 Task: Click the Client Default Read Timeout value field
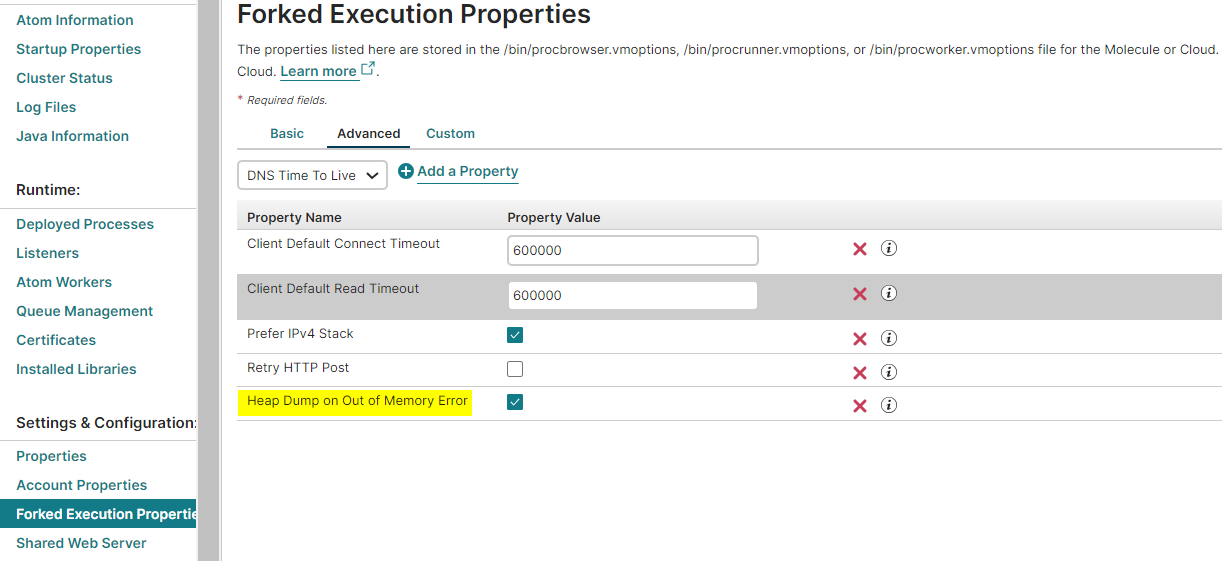click(632, 295)
